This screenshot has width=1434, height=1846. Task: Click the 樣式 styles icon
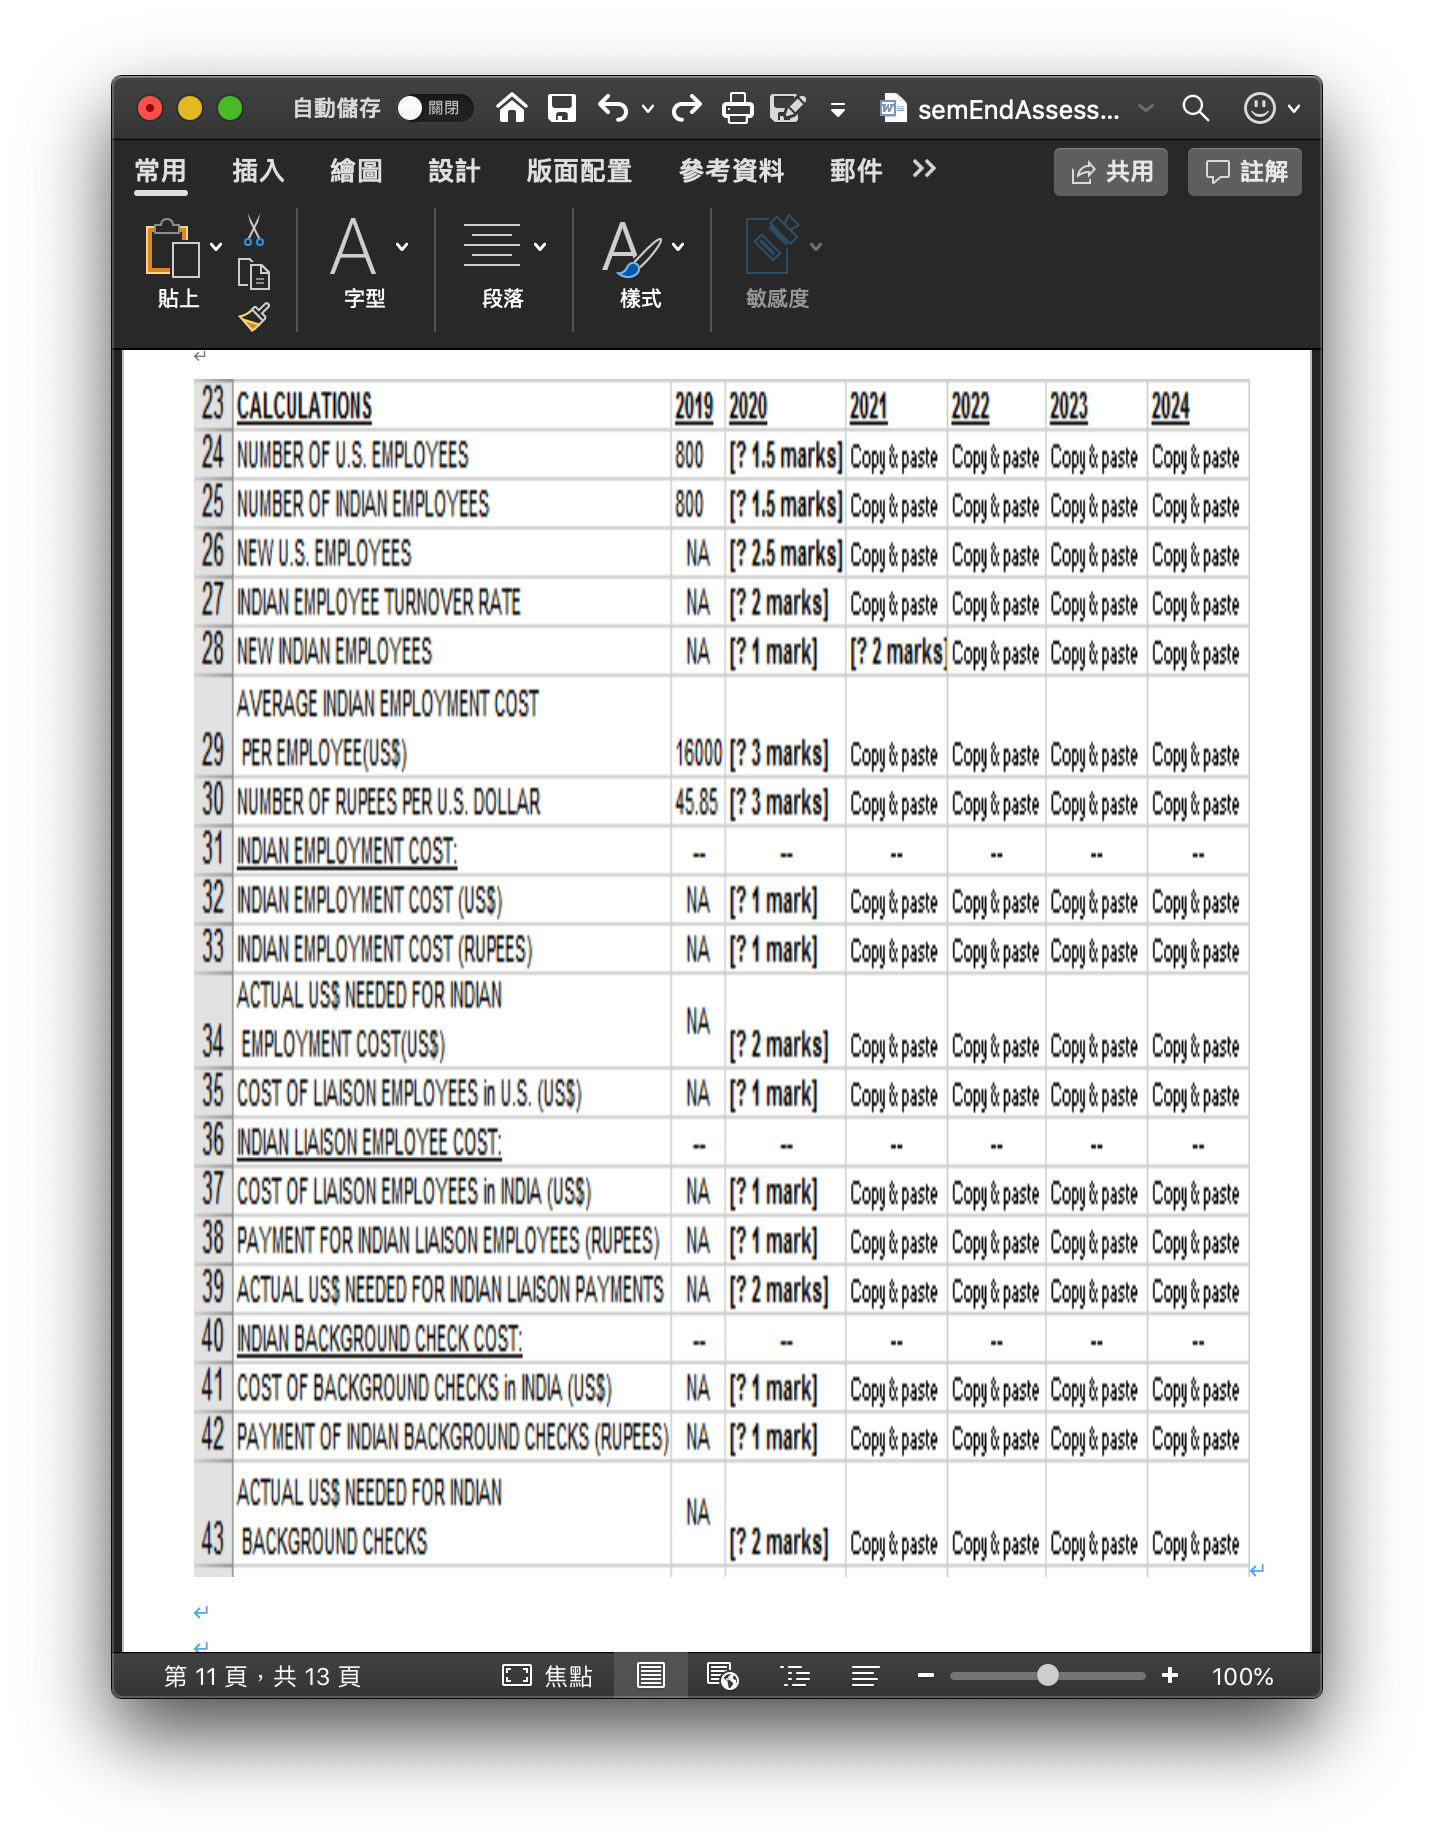(631, 248)
